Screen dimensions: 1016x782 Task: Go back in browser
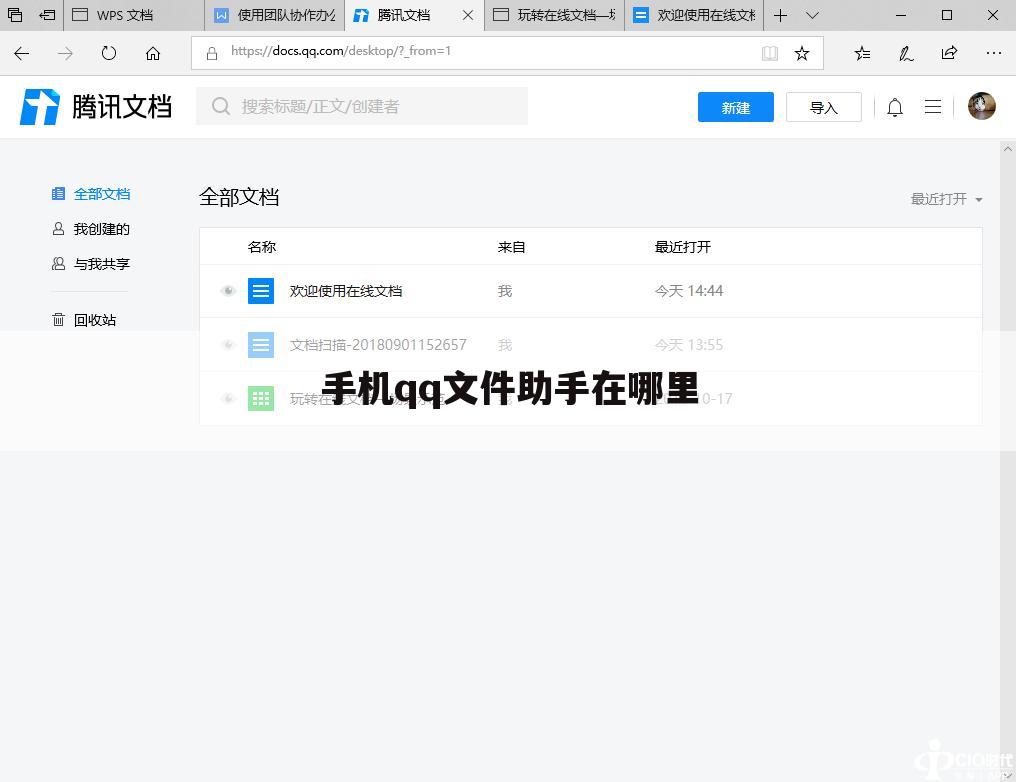(22, 53)
